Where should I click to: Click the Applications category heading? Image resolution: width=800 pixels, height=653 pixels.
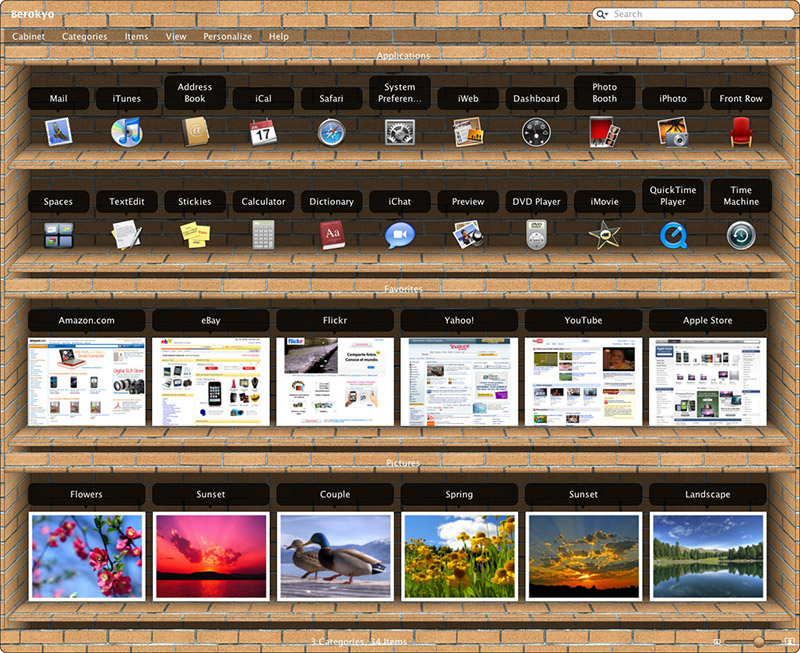[403, 56]
